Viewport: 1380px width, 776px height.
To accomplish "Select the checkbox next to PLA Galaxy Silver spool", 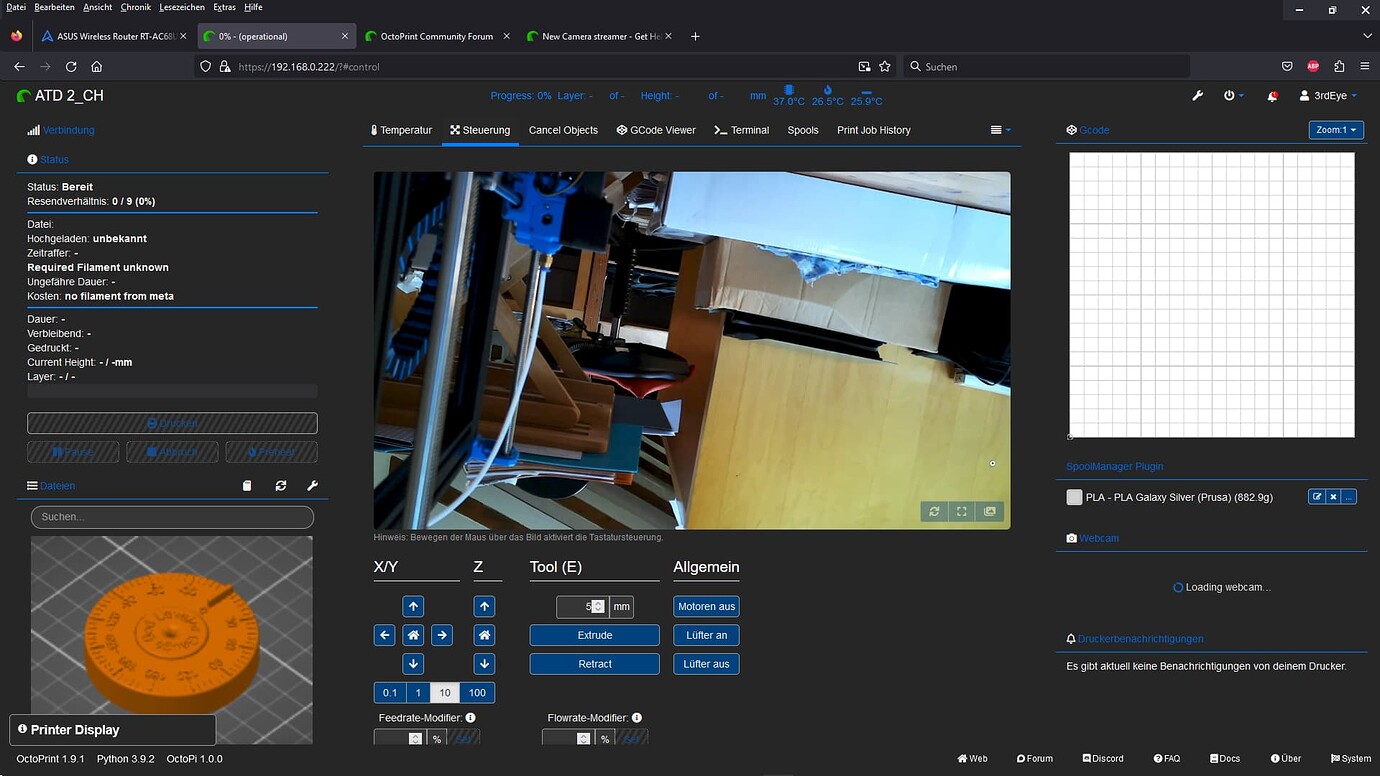I will coord(1074,496).
